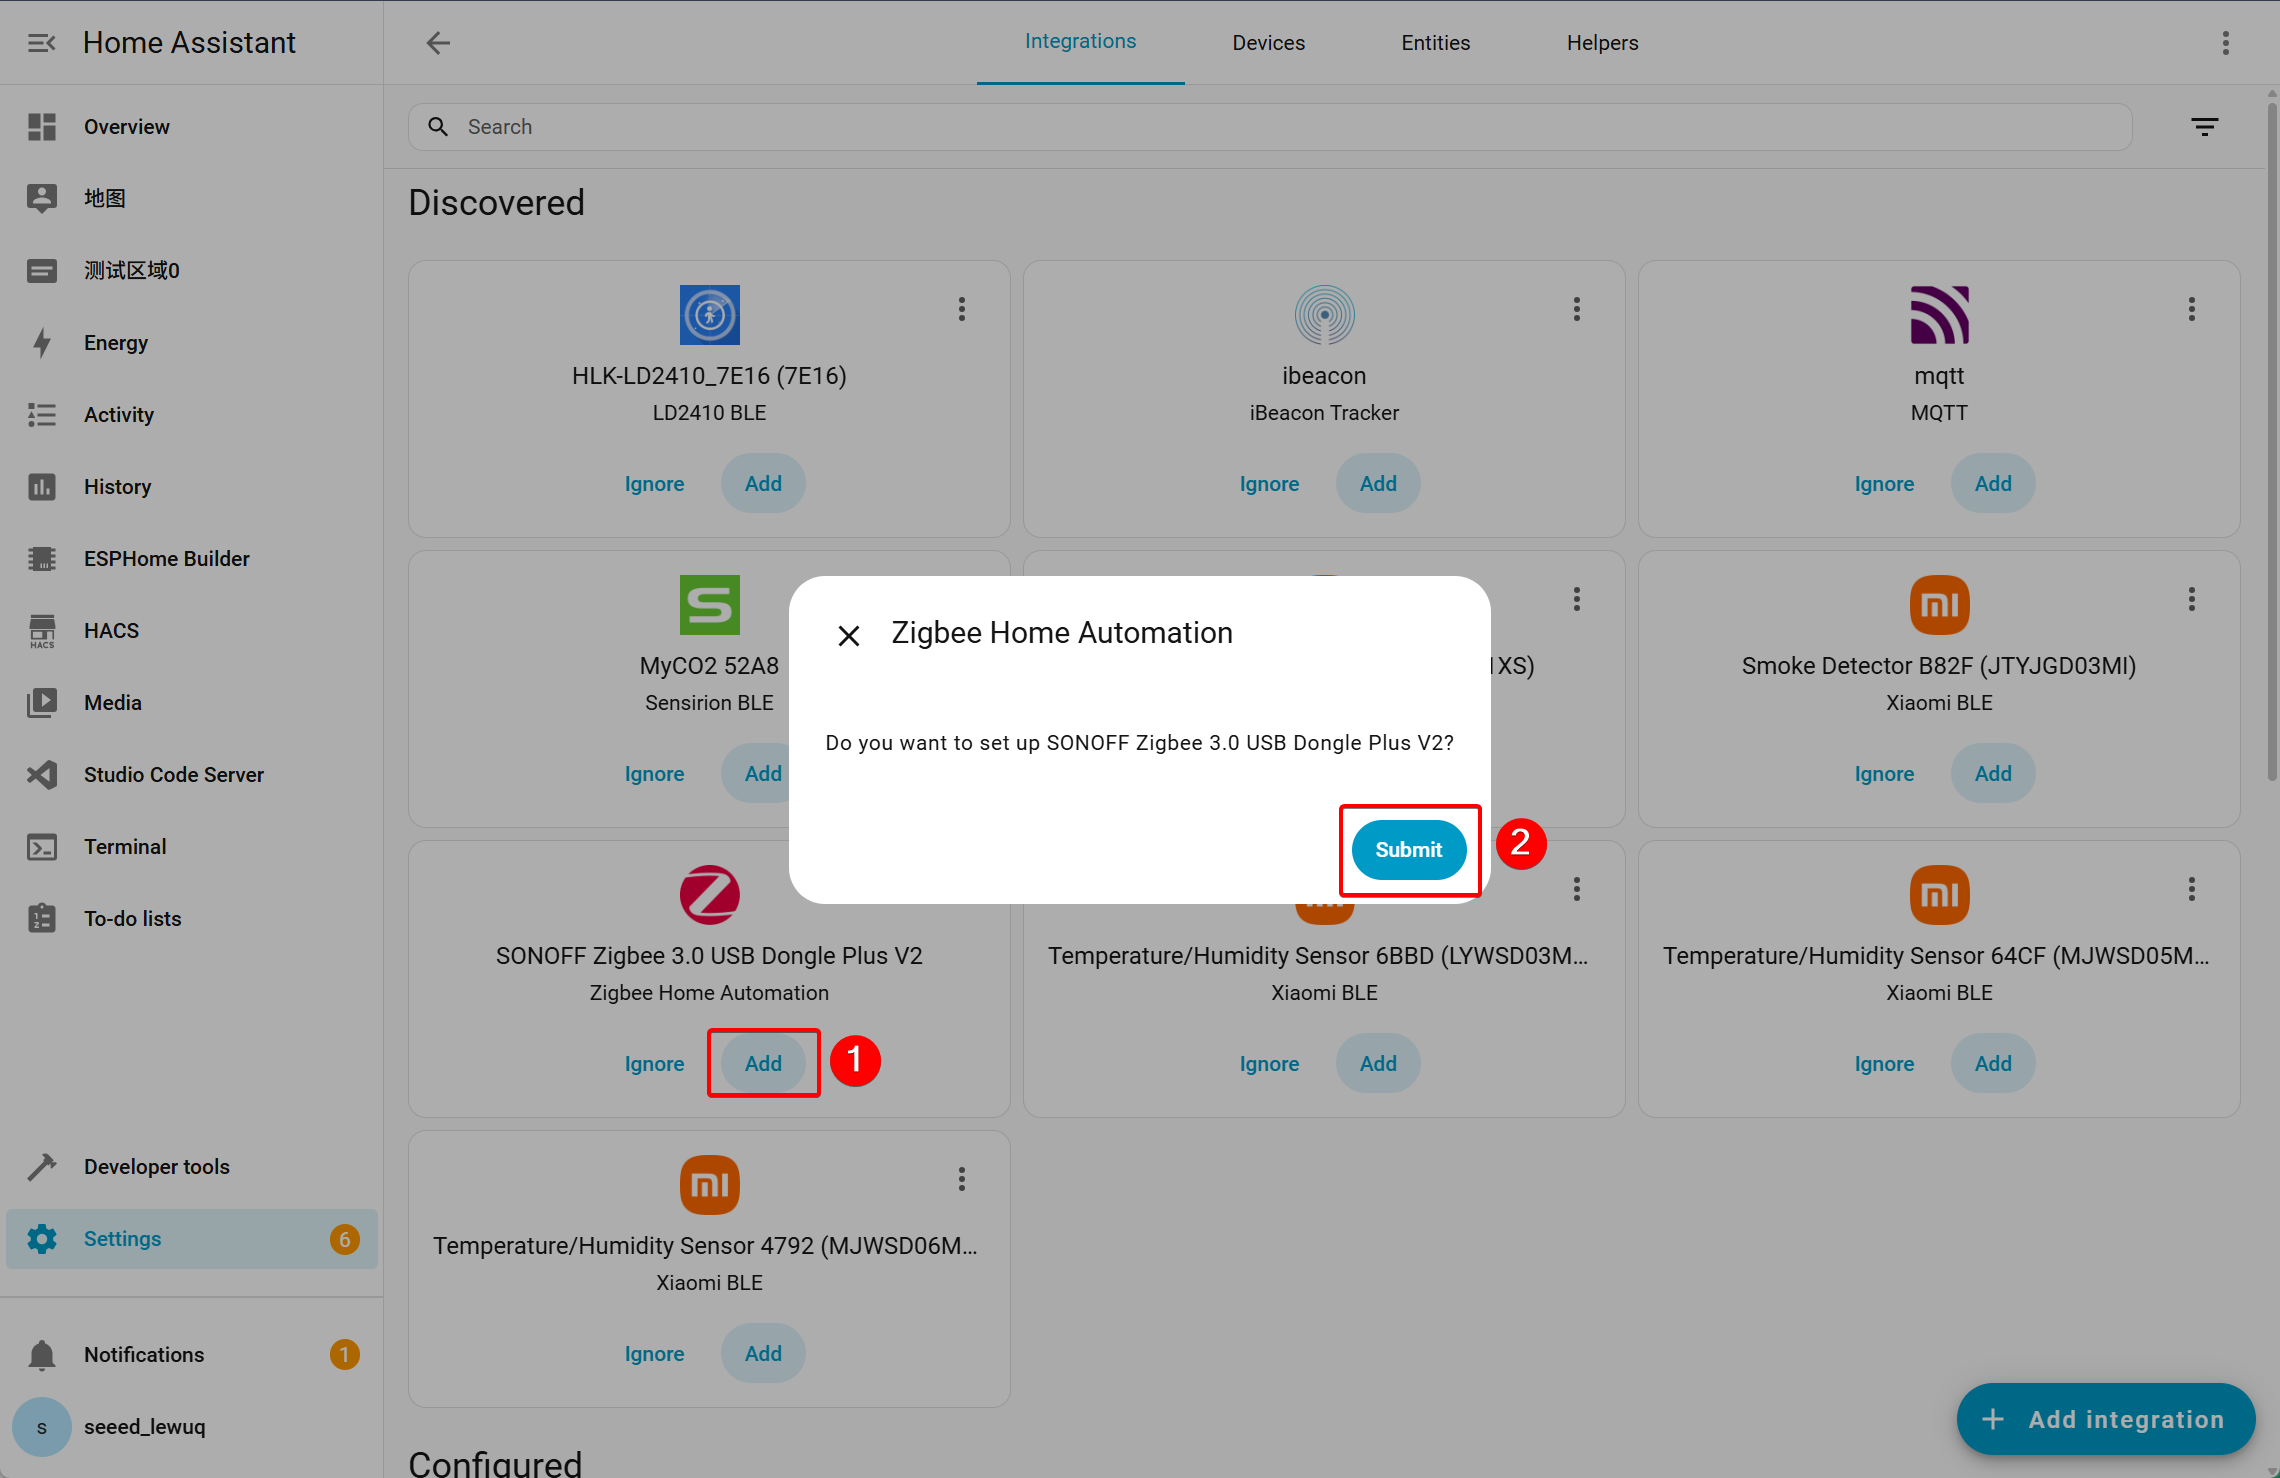
Task: Click the filter icon beside search
Action: pyautogui.click(x=2205, y=127)
